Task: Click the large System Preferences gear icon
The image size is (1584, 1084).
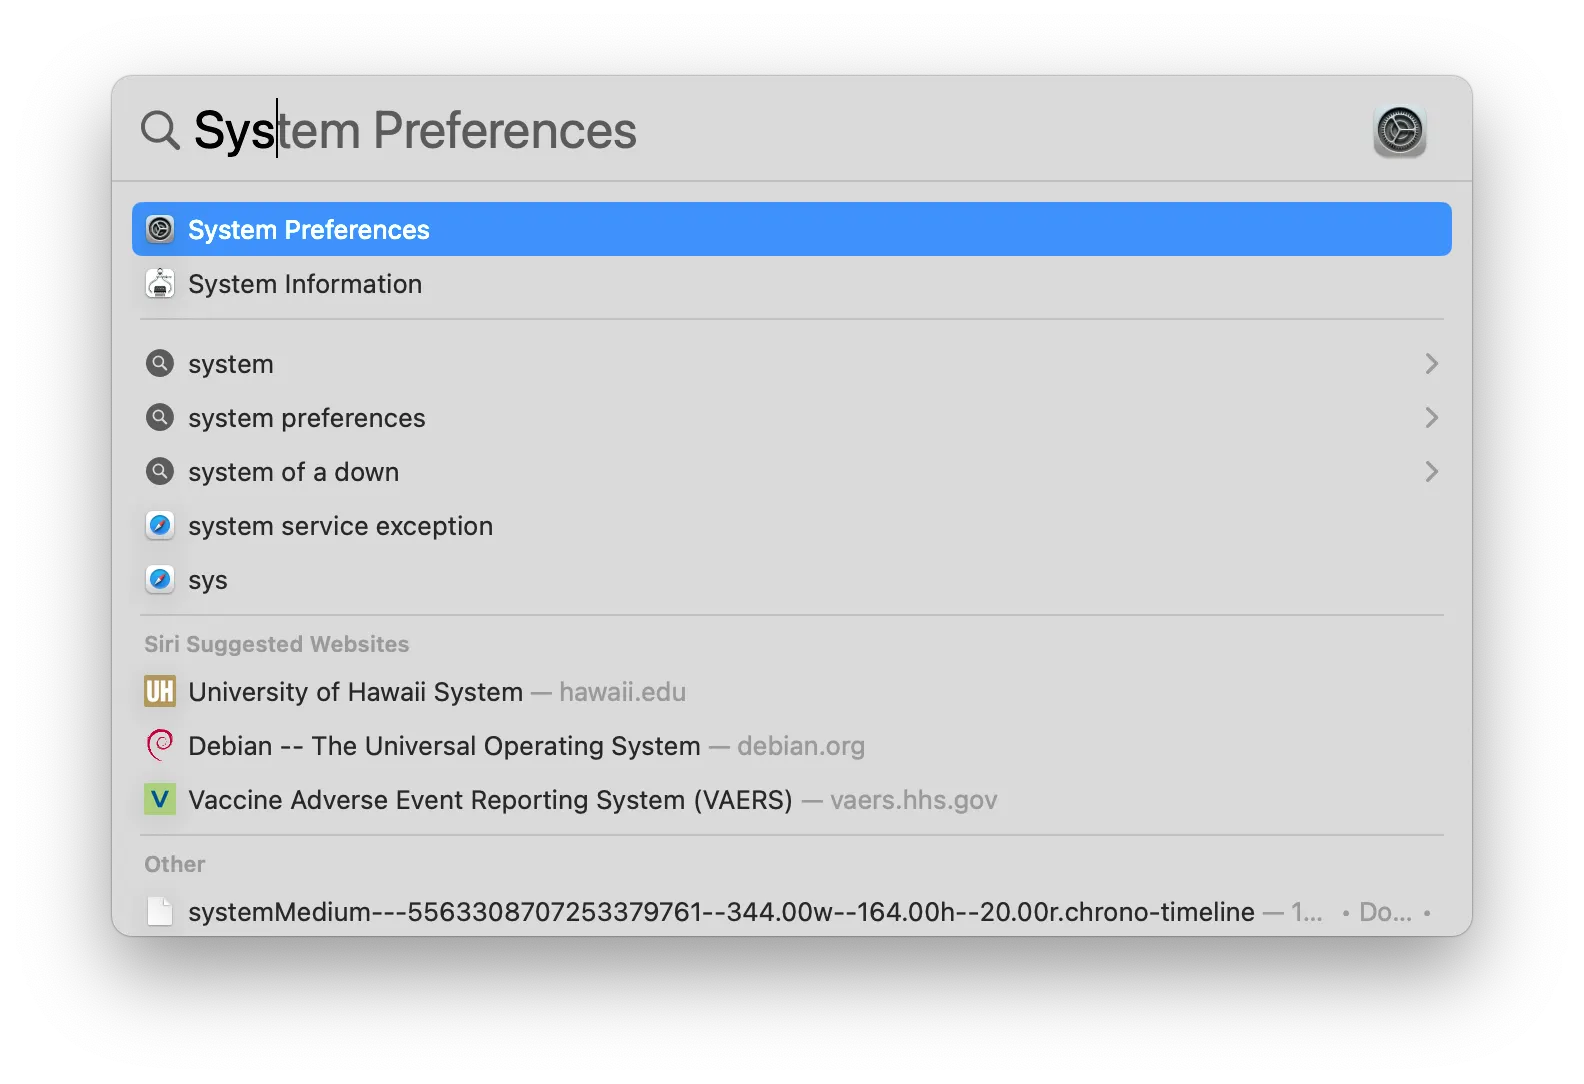Action: [x=1399, y=130]
